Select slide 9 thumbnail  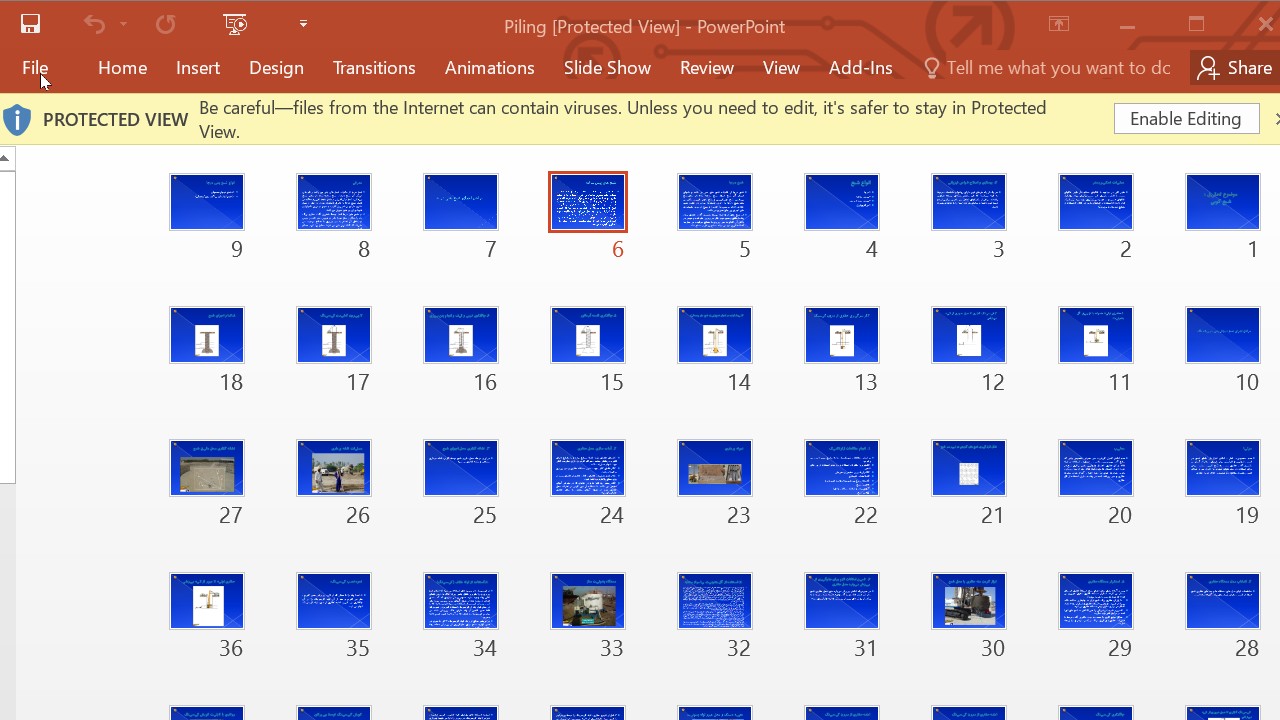click(207, 202)
